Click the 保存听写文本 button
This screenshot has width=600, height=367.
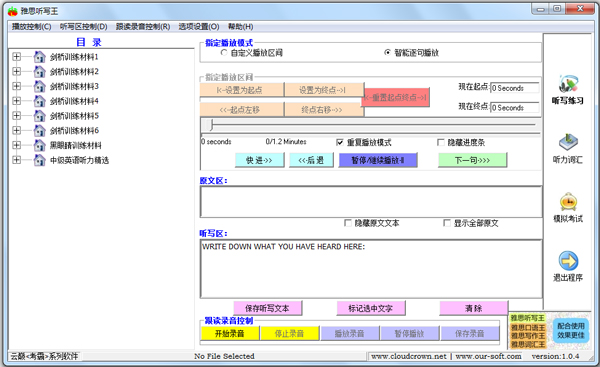coord(267,308)
